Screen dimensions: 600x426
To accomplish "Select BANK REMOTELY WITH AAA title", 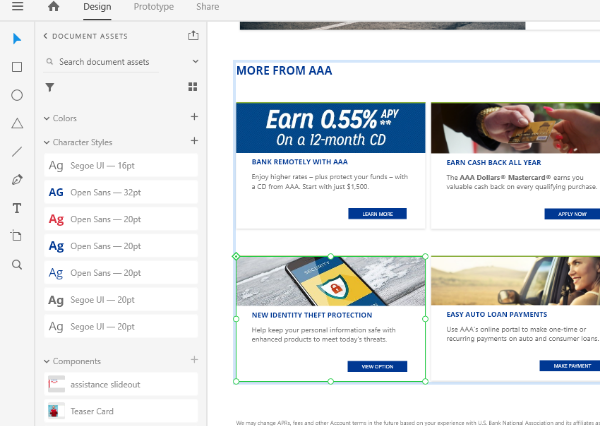I will point(300,162).
